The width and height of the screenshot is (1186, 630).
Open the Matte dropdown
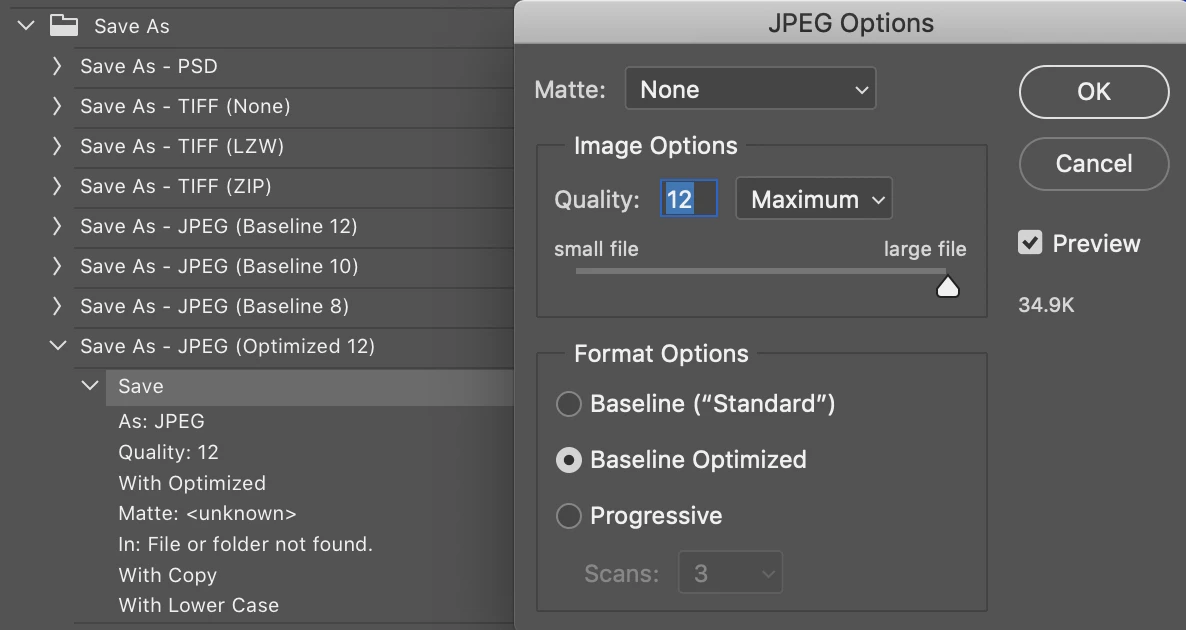(x=750, y=90)
